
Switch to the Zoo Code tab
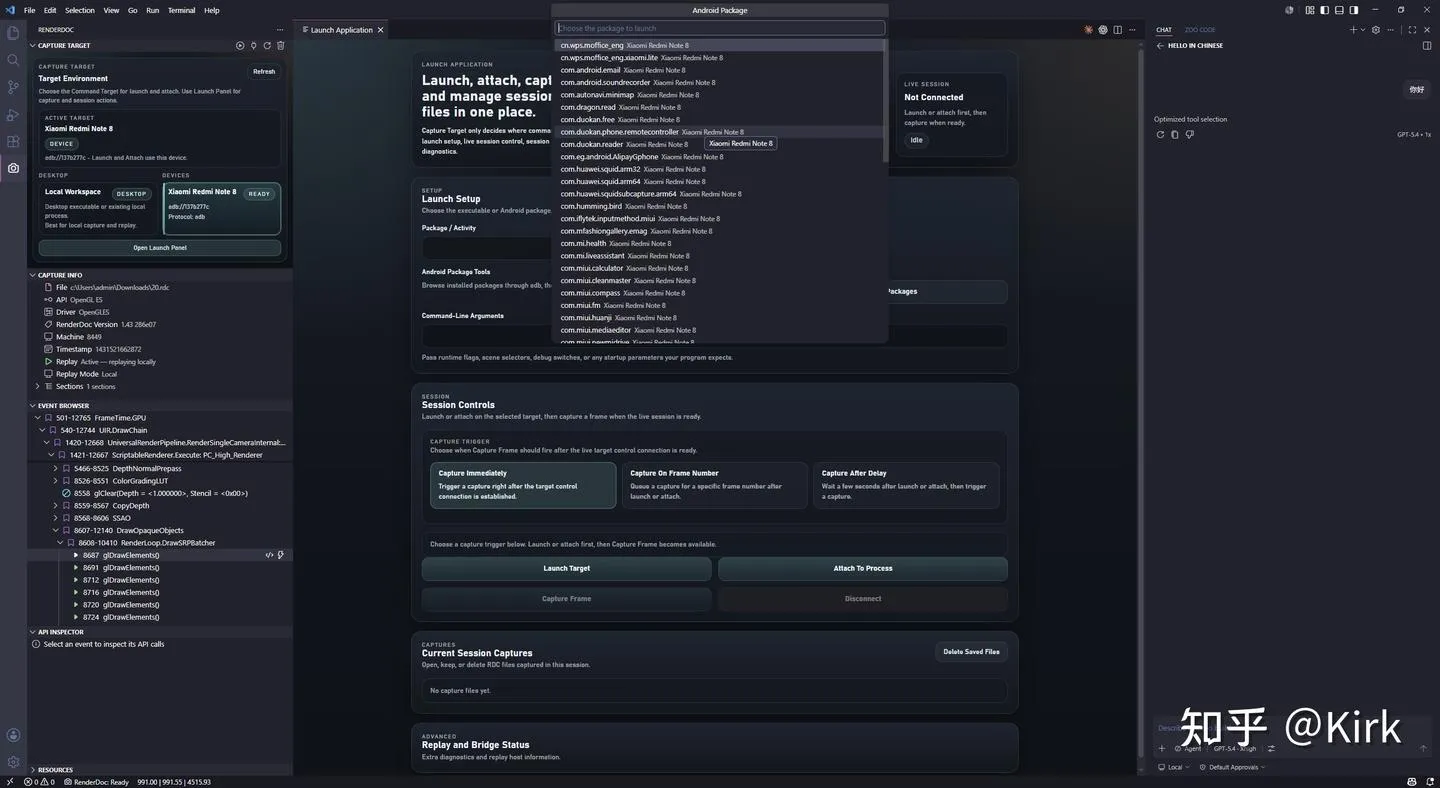coord(1200,30)
